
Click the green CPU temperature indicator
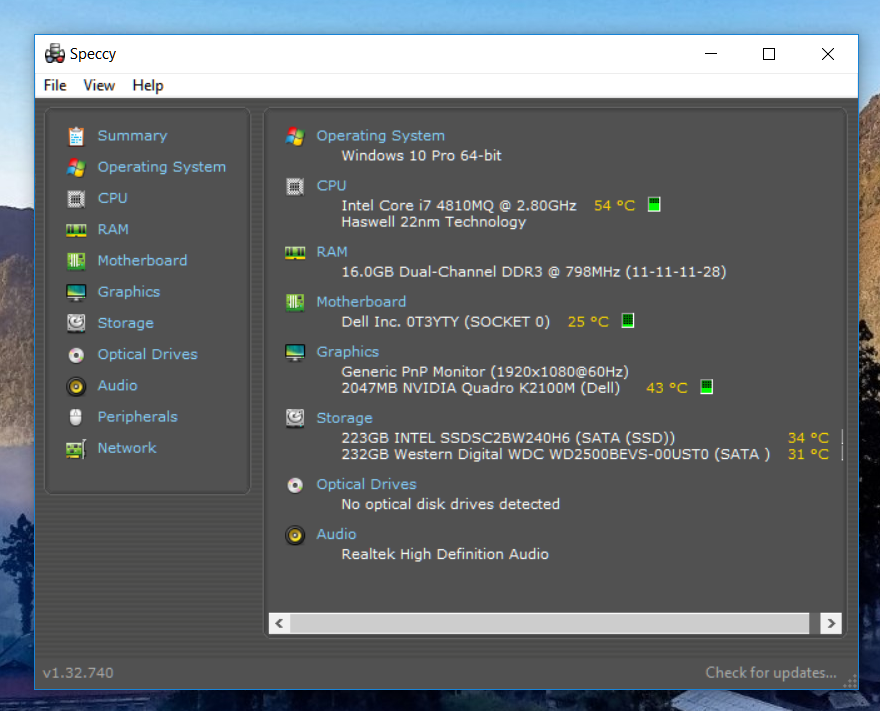[654, 205]
